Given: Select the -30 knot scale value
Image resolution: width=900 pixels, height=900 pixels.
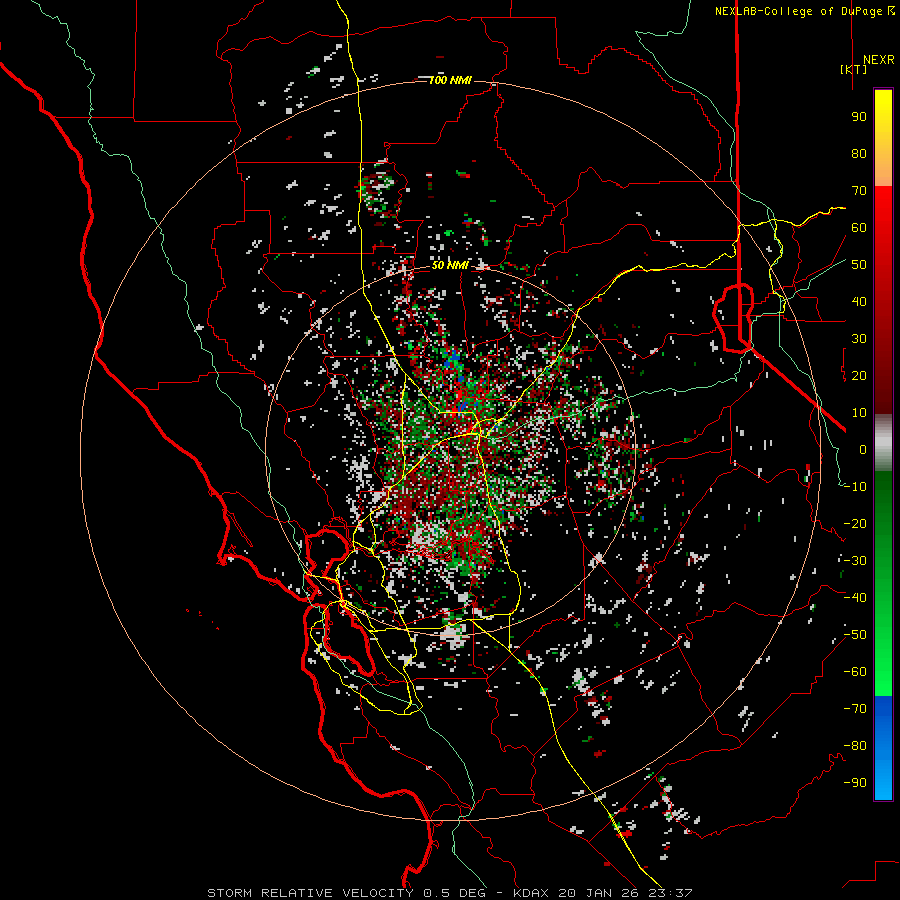Looking at the screenshot, I should (855, 561).
